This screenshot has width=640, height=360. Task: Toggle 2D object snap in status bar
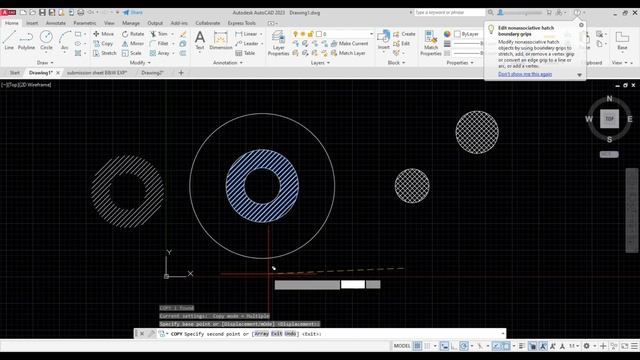[x=506, y=346]
